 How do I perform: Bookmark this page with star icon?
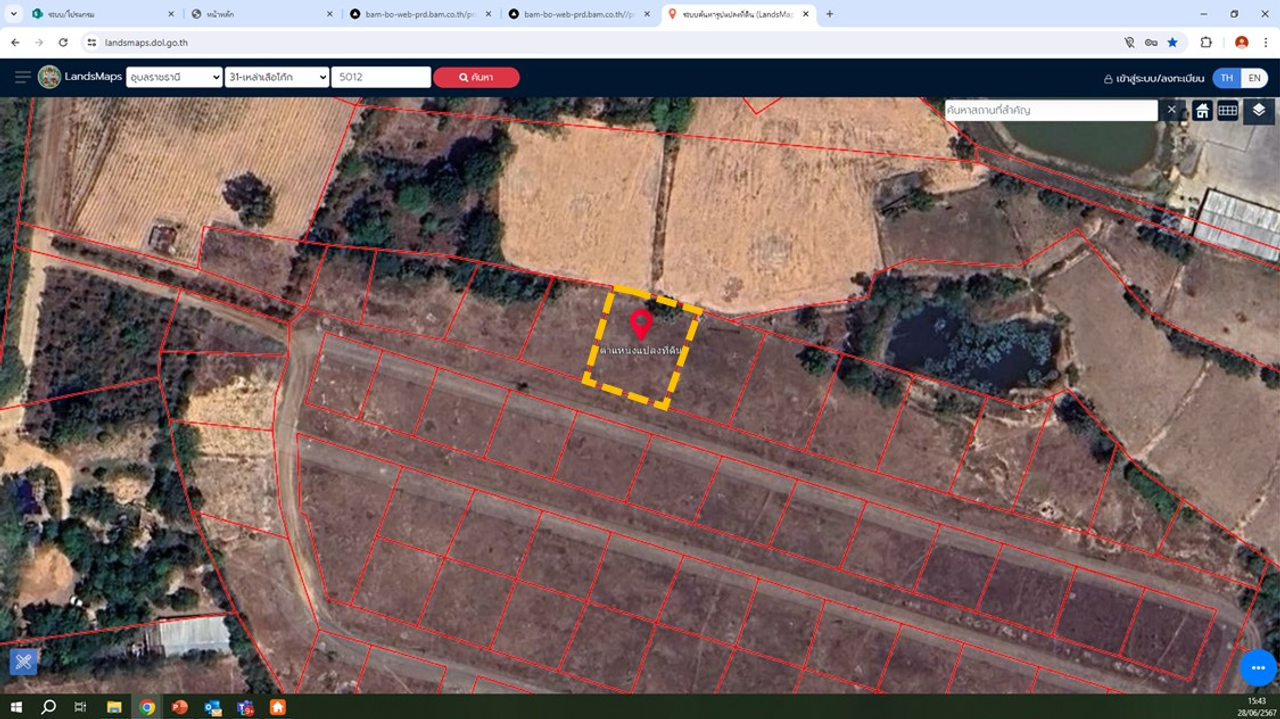1172,43
